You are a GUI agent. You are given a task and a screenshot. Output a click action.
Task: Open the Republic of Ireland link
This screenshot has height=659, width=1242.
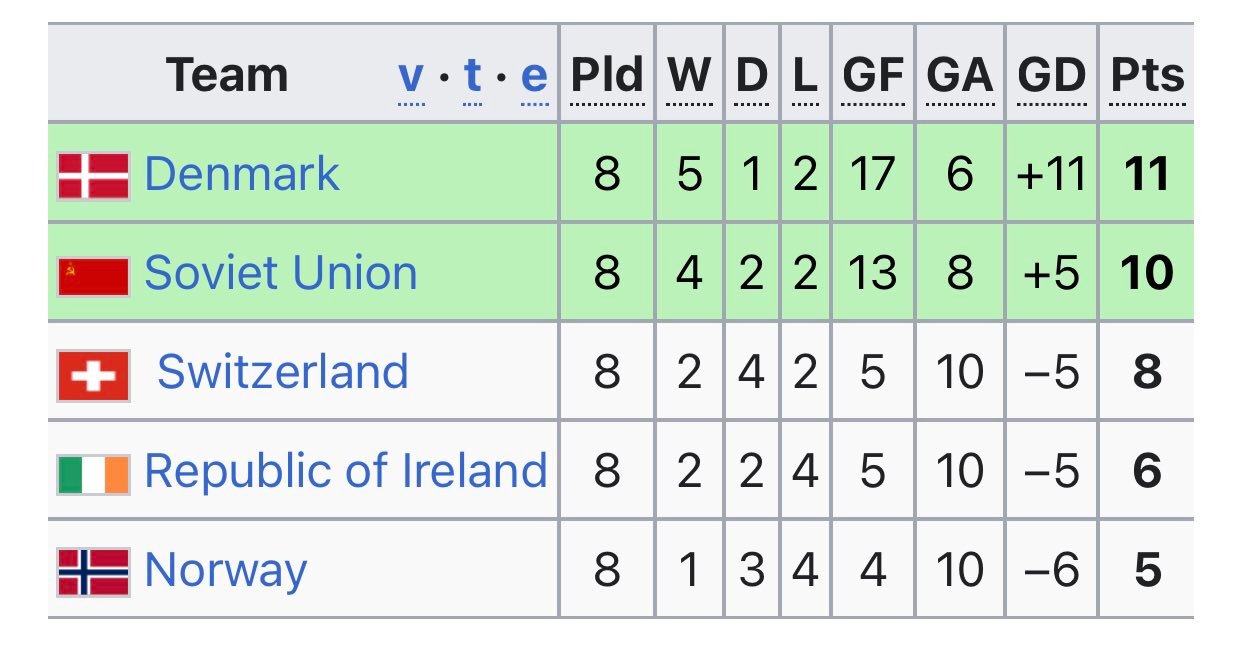click(x=346, y=470)
